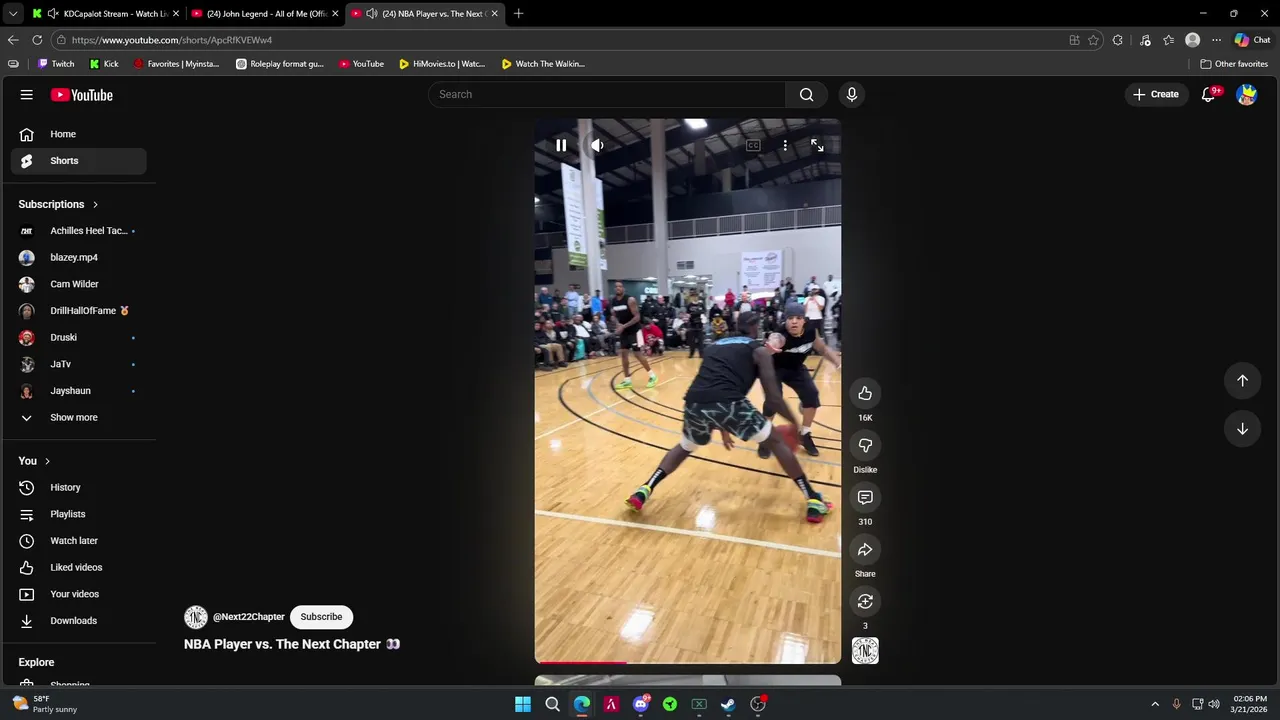Go to the previous Short arrow
The image size is (1280, 720).
(x=1242, y=380)
